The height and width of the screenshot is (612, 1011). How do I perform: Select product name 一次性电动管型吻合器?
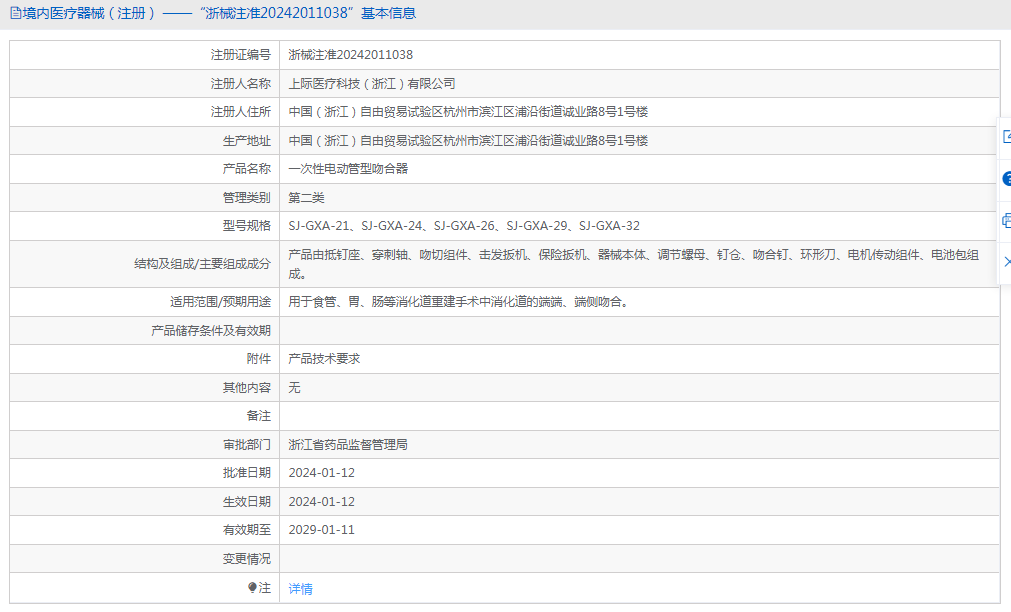pyautogui.click(x=348, y=169)
